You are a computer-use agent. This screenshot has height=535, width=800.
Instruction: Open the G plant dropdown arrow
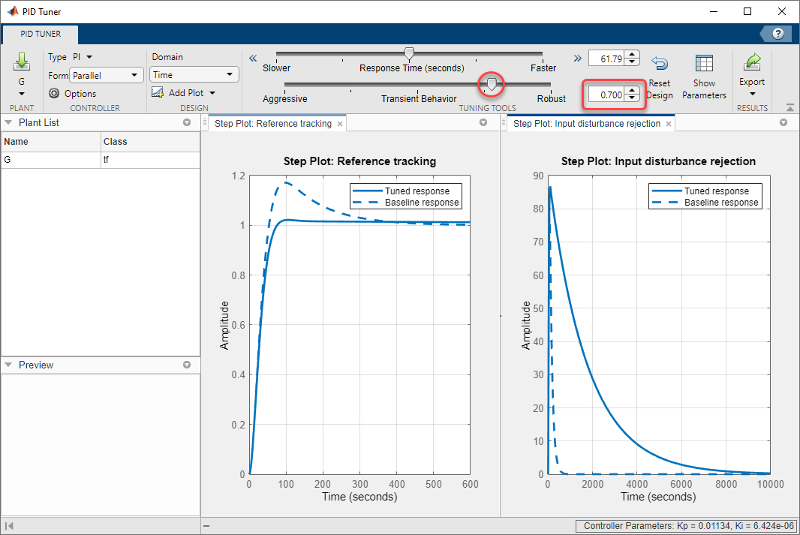(x=21, y=93)
